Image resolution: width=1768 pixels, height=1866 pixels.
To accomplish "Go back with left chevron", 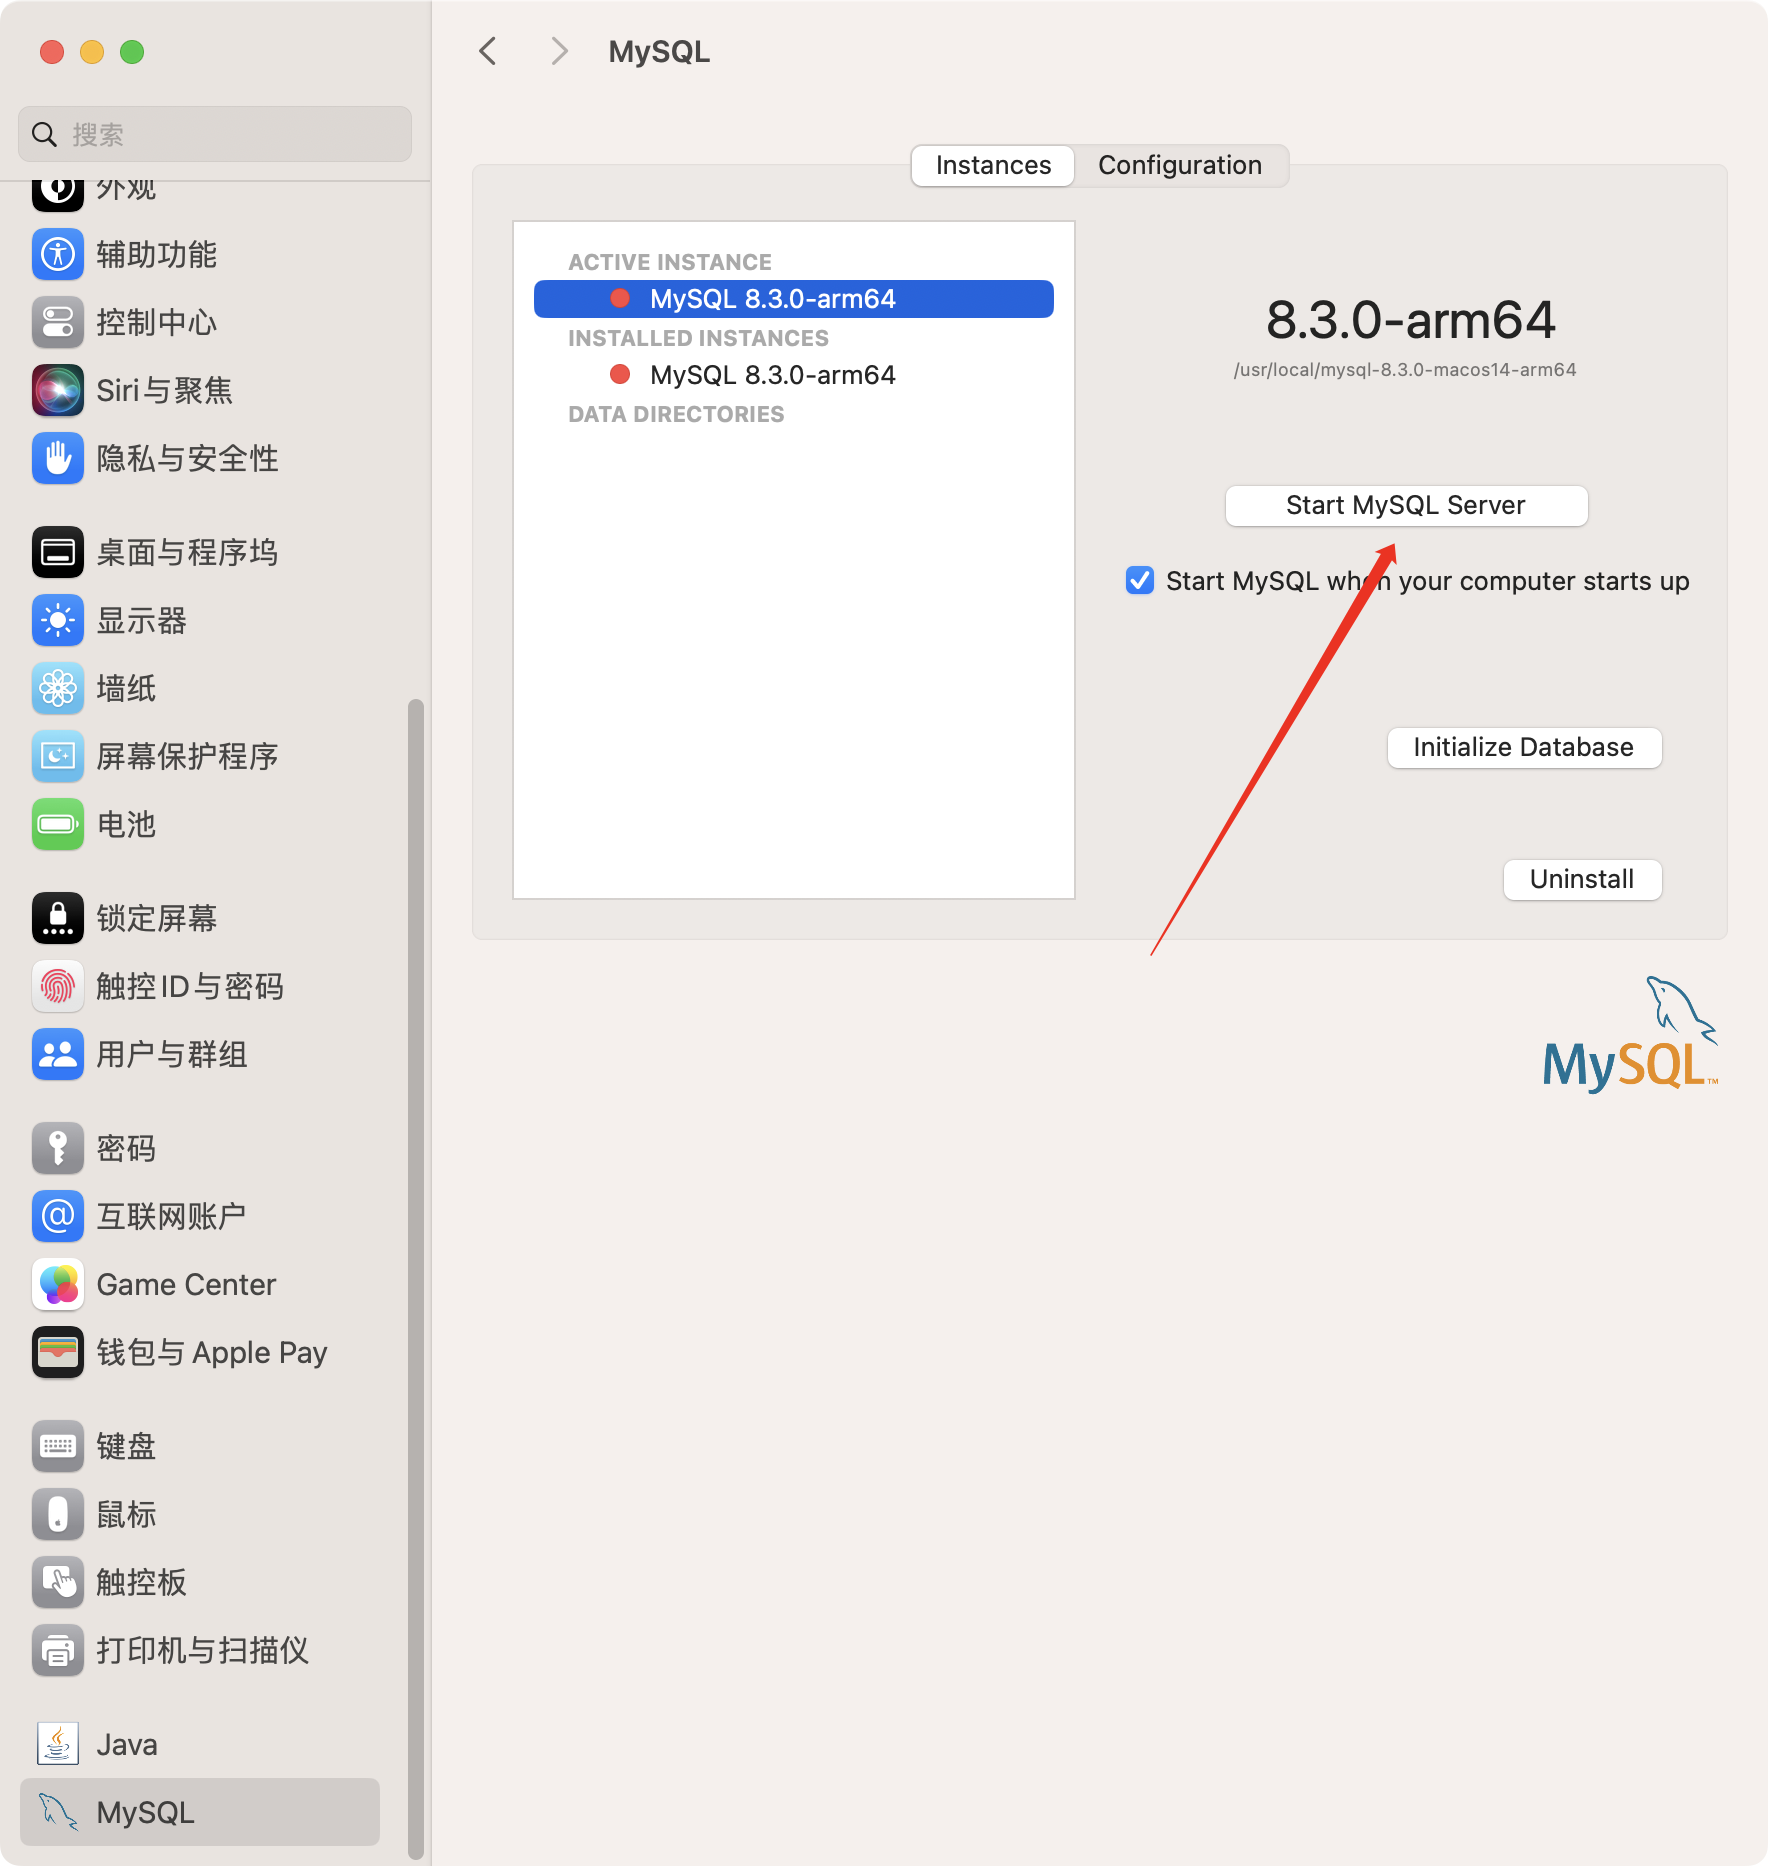I will tap(488, 51).
